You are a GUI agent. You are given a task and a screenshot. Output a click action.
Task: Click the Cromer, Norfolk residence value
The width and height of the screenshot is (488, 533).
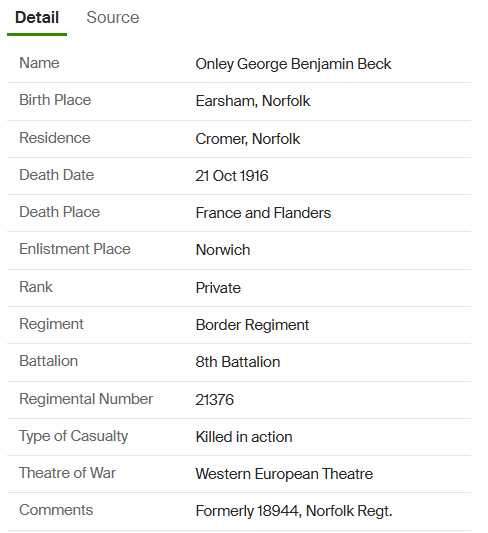248,139
